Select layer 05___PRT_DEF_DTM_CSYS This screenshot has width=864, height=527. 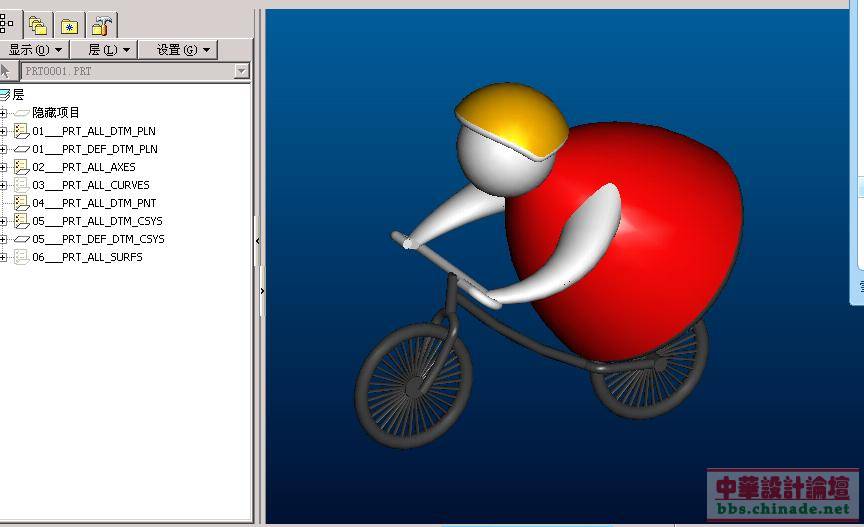pyautogui.click(x=99, y=239)
